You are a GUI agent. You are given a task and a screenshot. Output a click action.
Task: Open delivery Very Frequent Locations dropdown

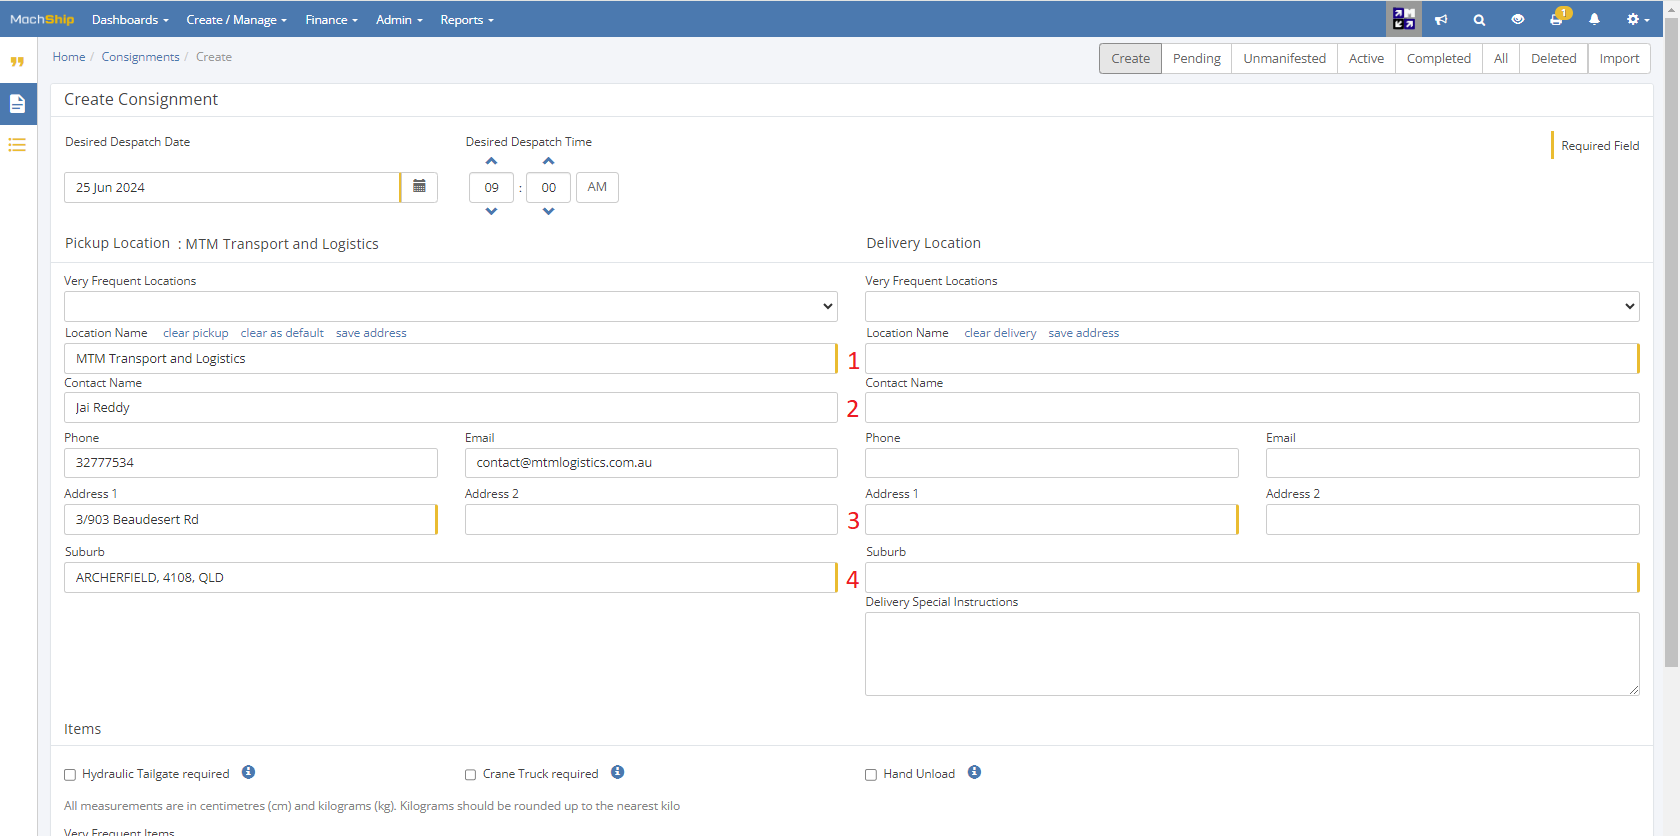[x=1252, y=306]
